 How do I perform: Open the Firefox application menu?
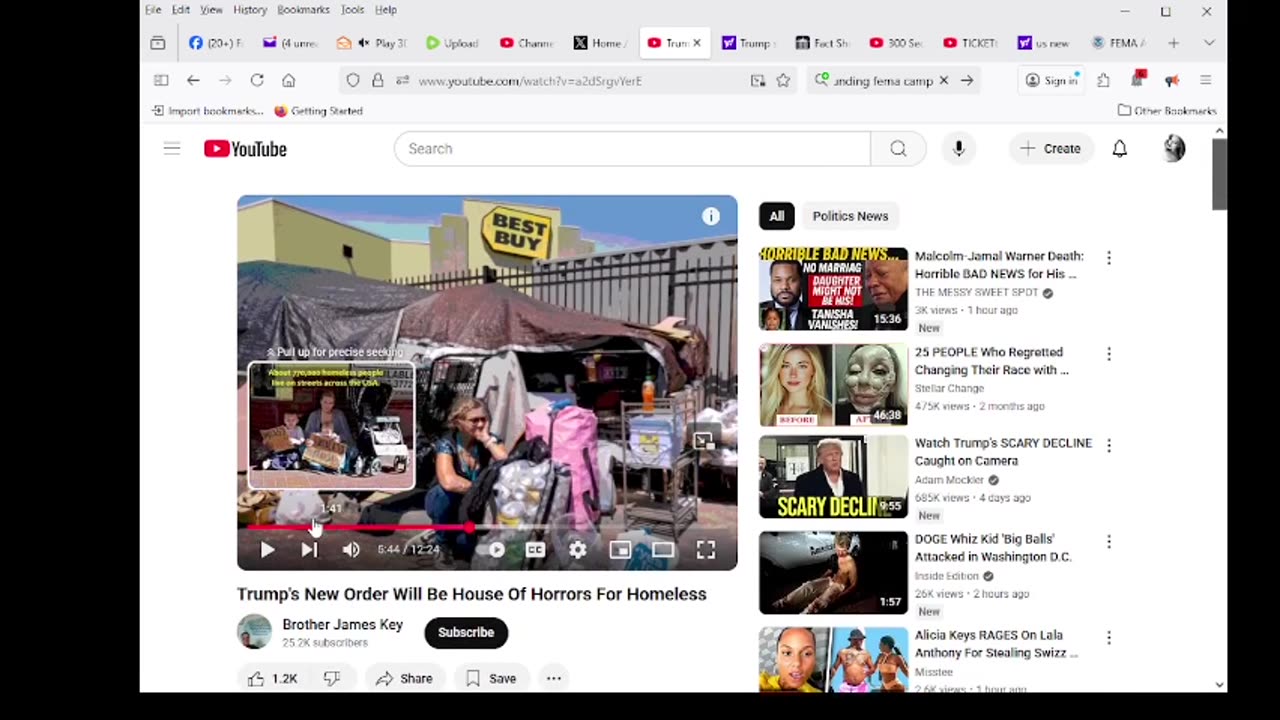click(1205, 80)
